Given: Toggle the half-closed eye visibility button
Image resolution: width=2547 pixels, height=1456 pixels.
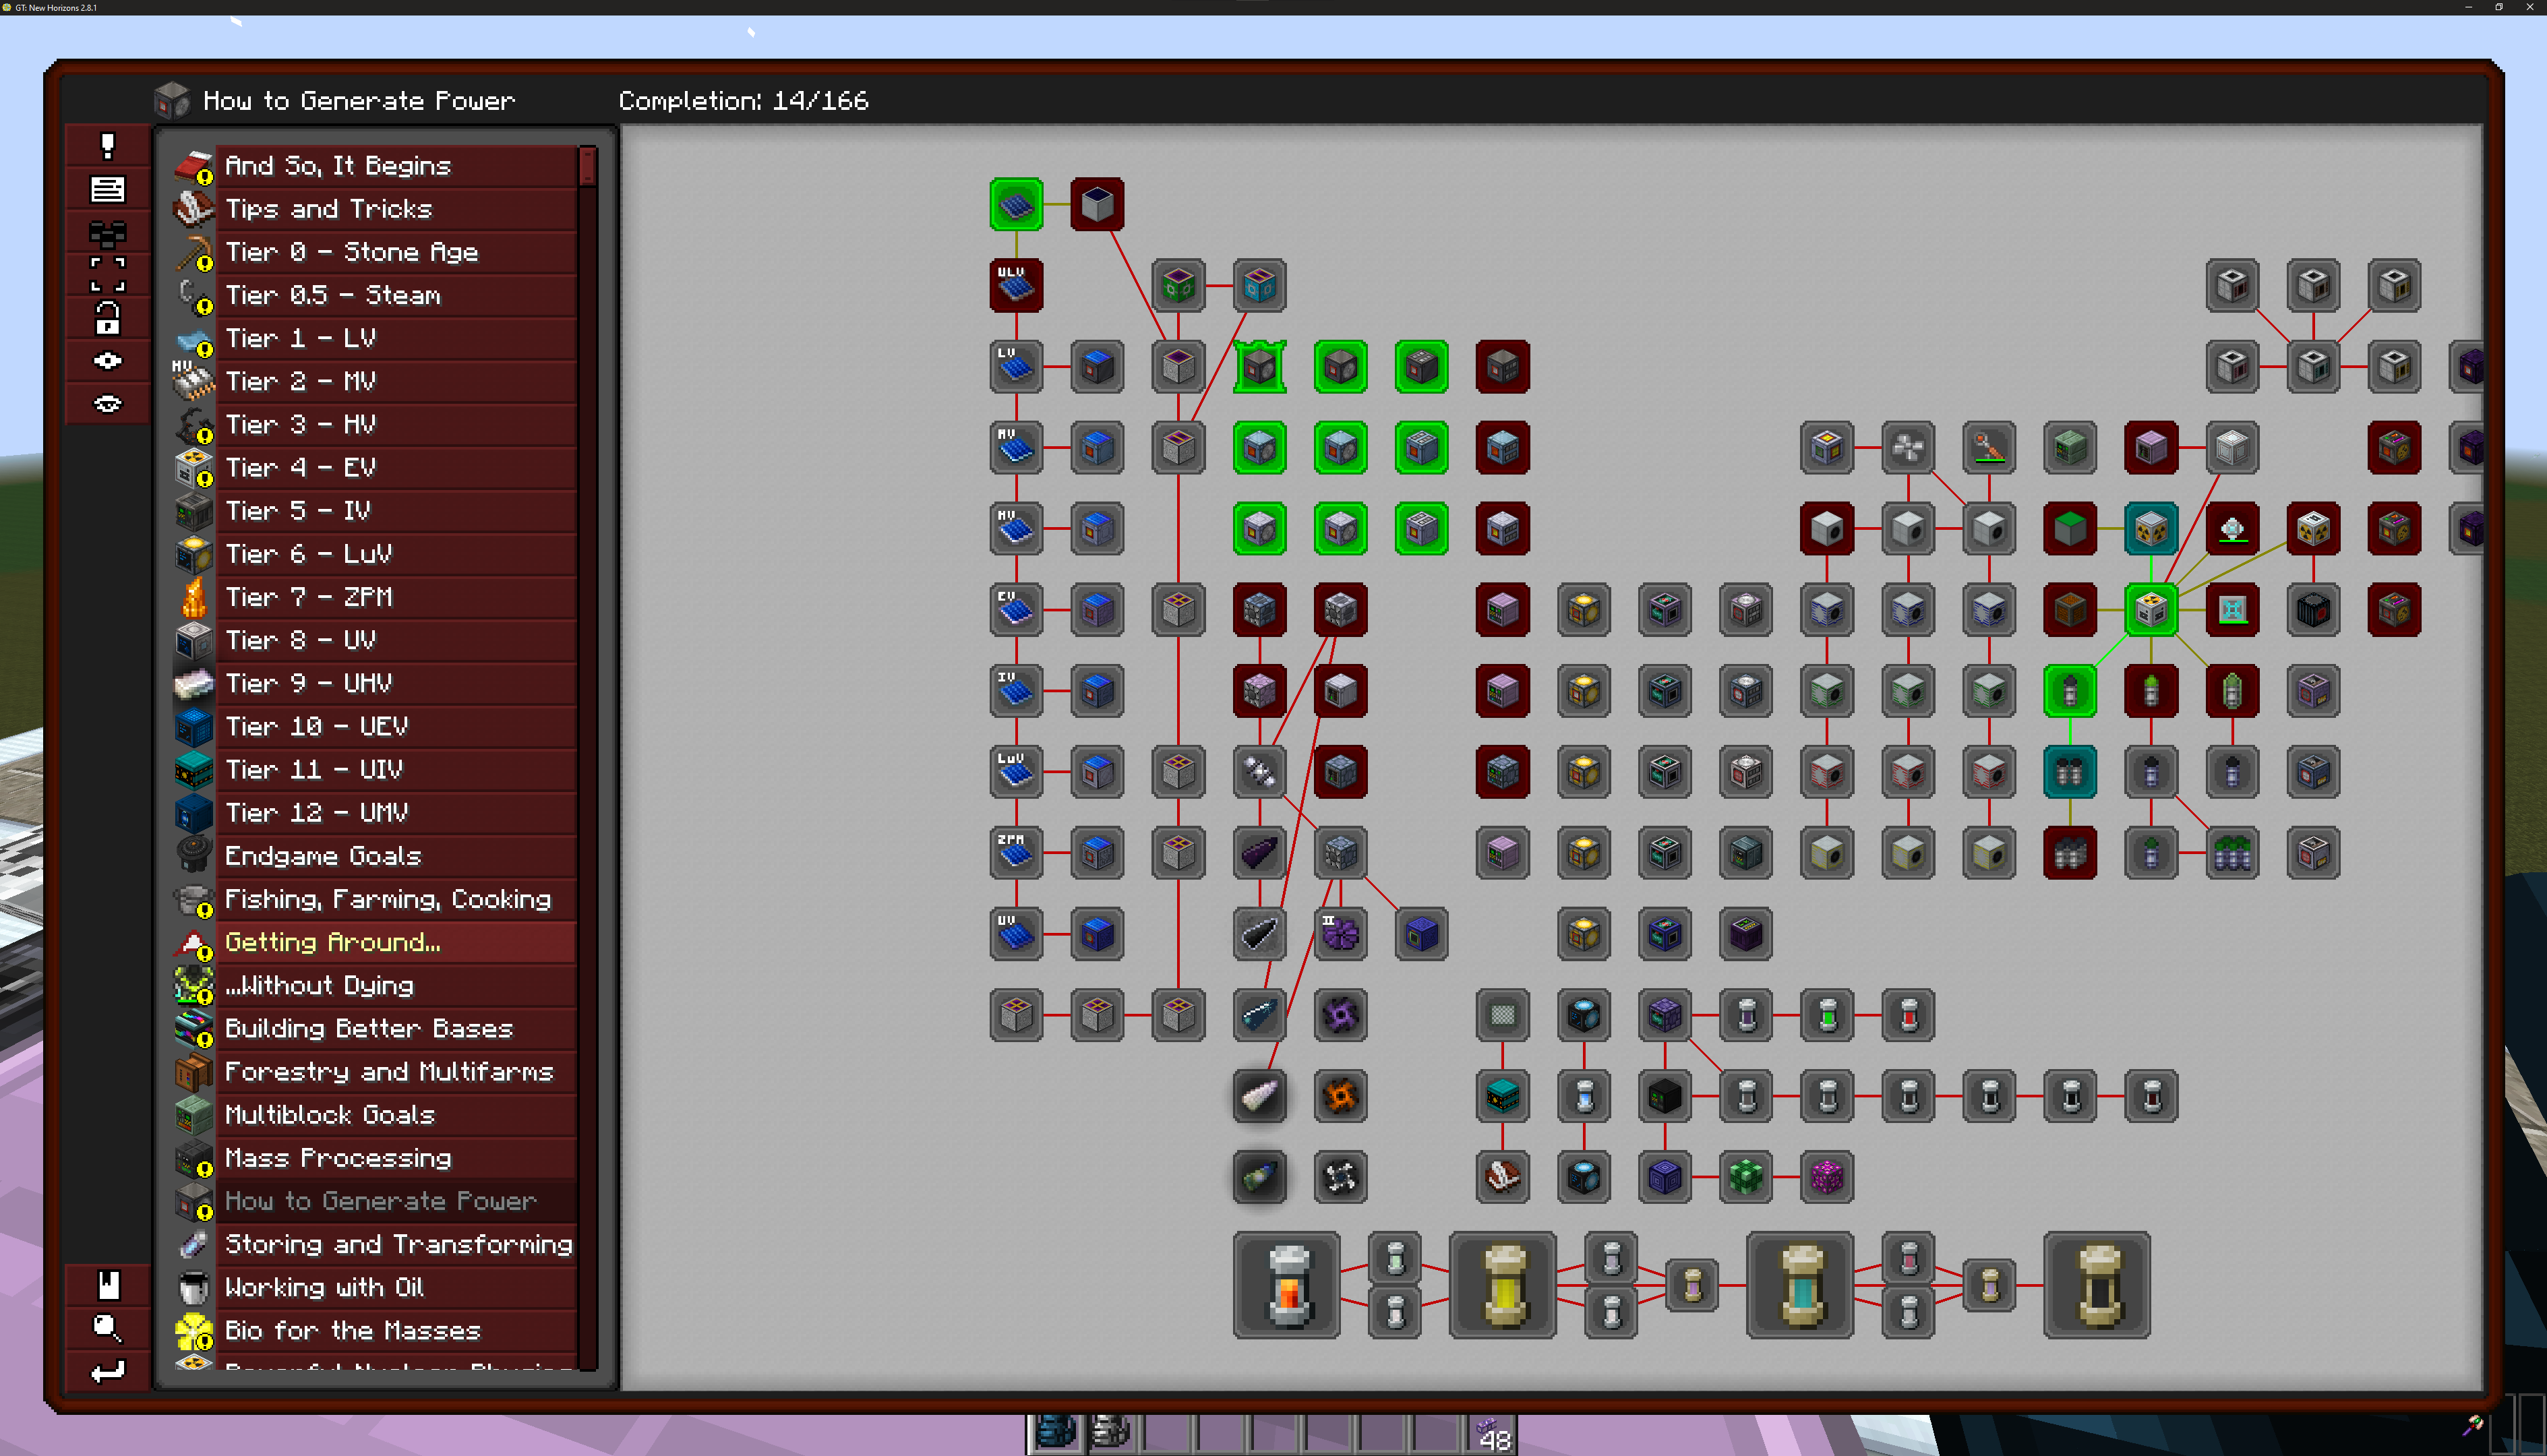Looking at the screenshot, I should (x=108, y=404).
